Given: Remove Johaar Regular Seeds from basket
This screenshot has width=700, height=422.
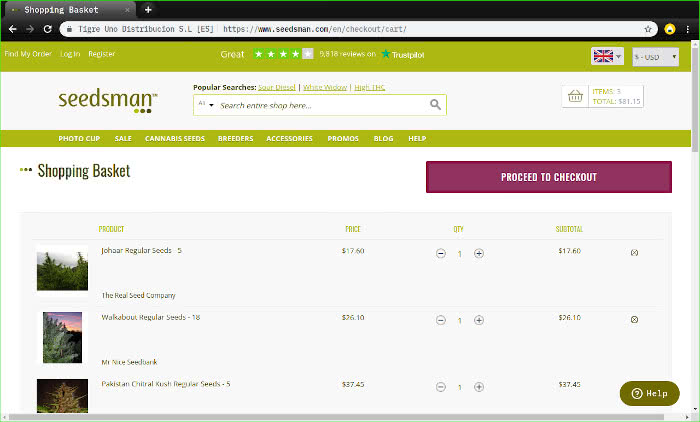Looking at the screenshot, I should (x=634, y=253).
